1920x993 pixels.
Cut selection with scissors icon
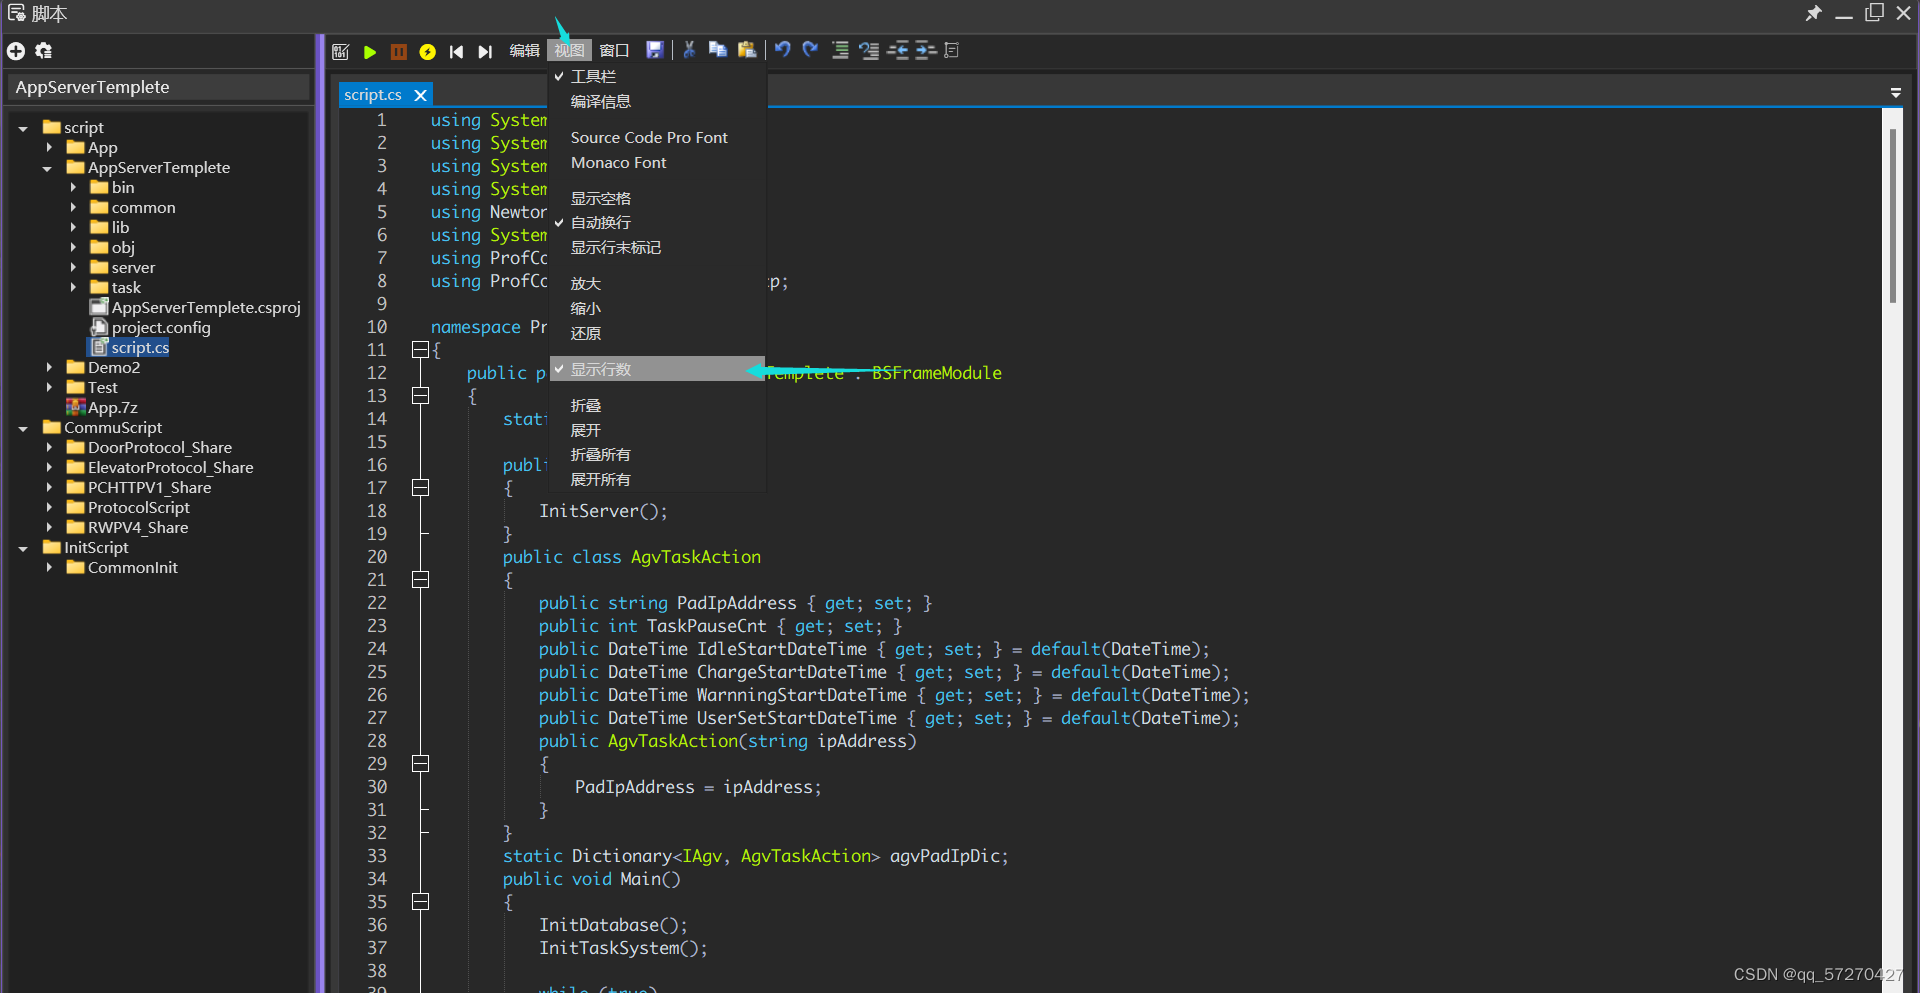click(x=689, y=50)
